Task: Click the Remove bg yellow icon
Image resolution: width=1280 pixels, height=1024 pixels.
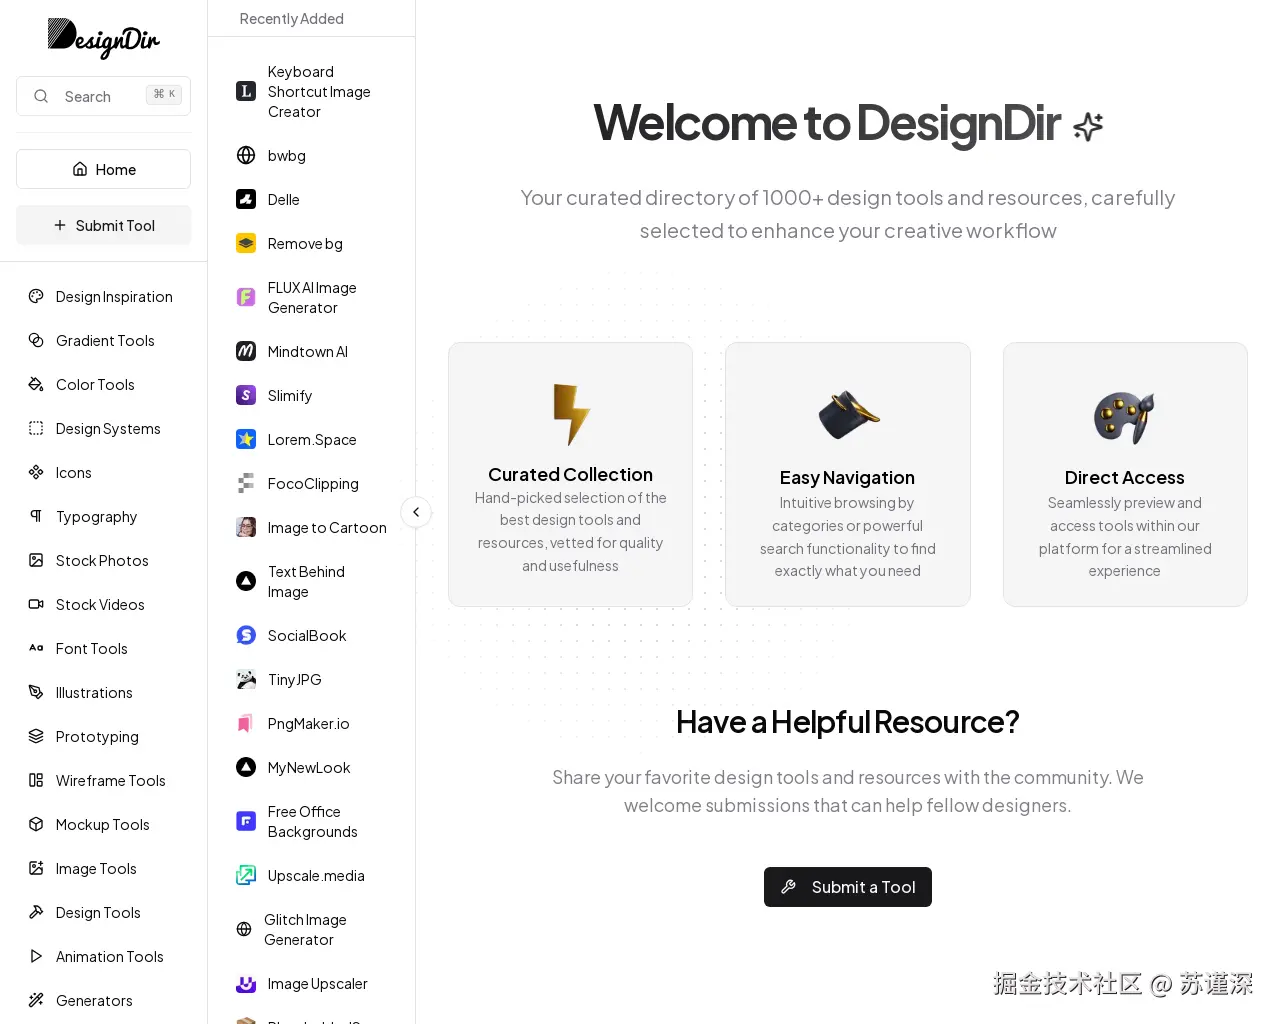Action: 246,243
